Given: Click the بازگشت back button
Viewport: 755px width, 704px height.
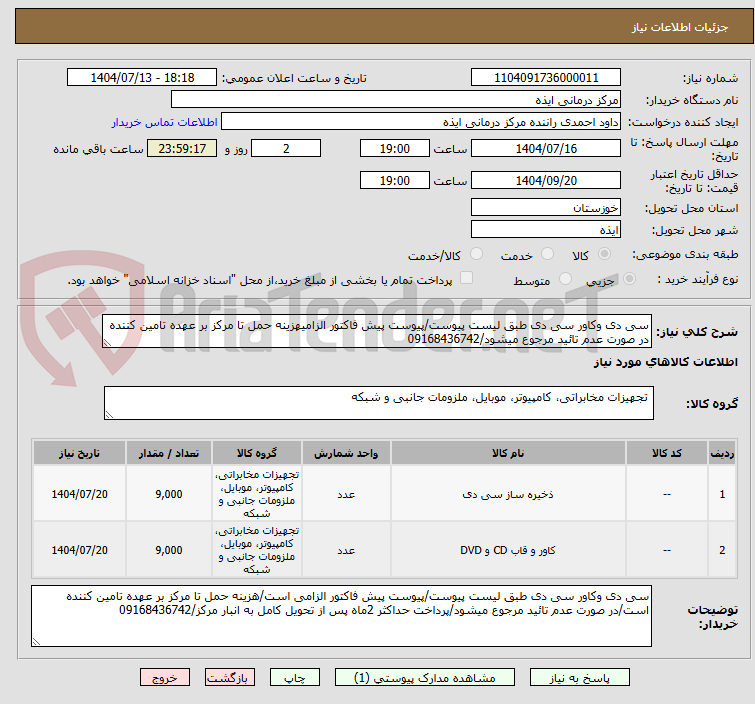Looking at the screenshot, I should (x=230, y=678).
